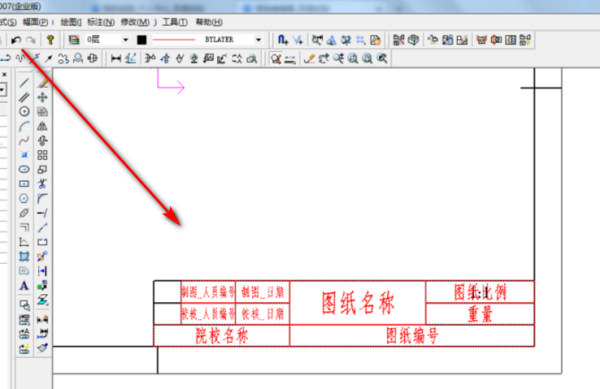Select the Mirror tool
The width and height of the screenshot is (600, 389).
[42, 126]
